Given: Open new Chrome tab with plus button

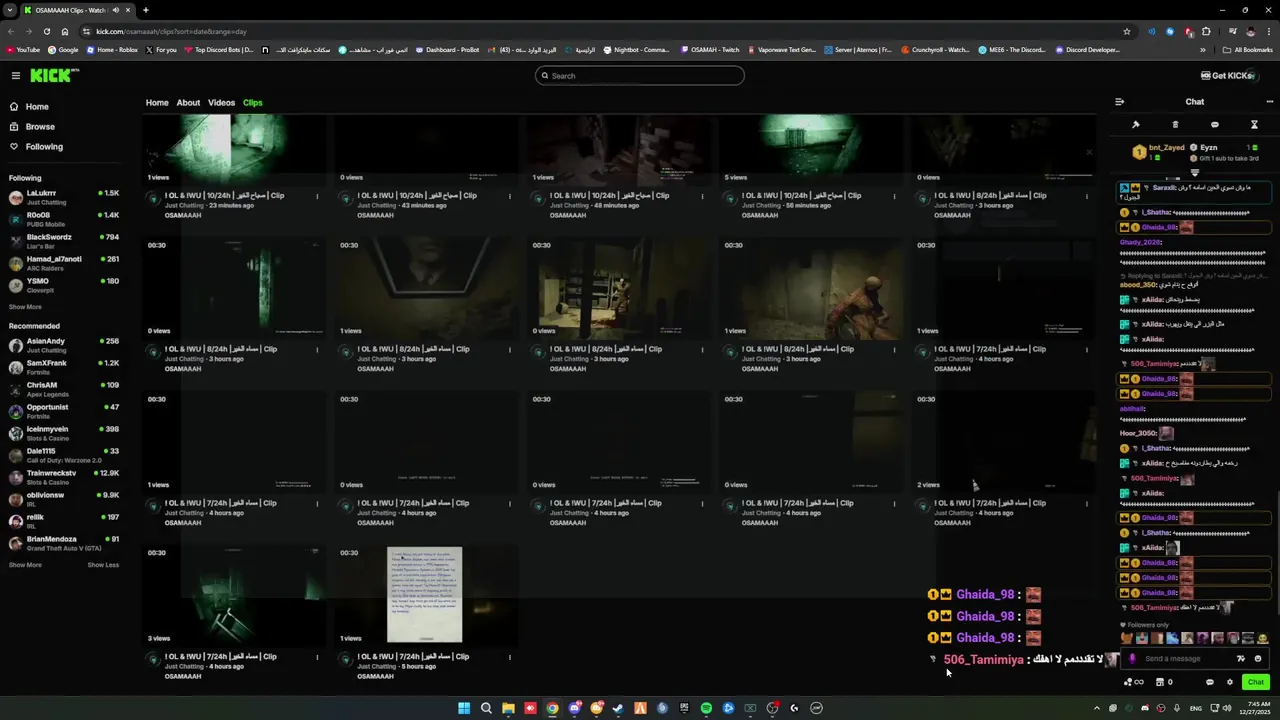Looking at the screenshot, I should (x=146, y=10).
